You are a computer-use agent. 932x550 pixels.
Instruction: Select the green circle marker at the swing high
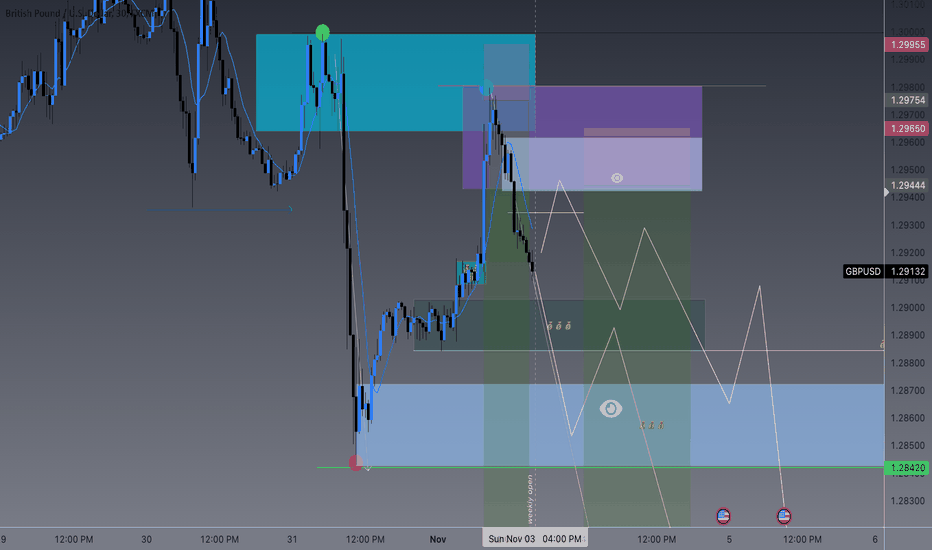pyautogui.click(x=322, y=32)
